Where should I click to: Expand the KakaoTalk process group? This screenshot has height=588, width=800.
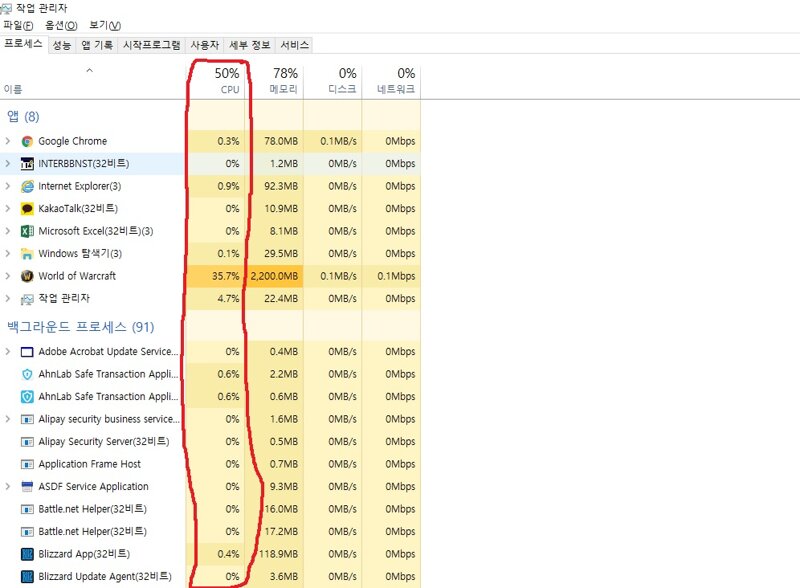pos(8,208)
